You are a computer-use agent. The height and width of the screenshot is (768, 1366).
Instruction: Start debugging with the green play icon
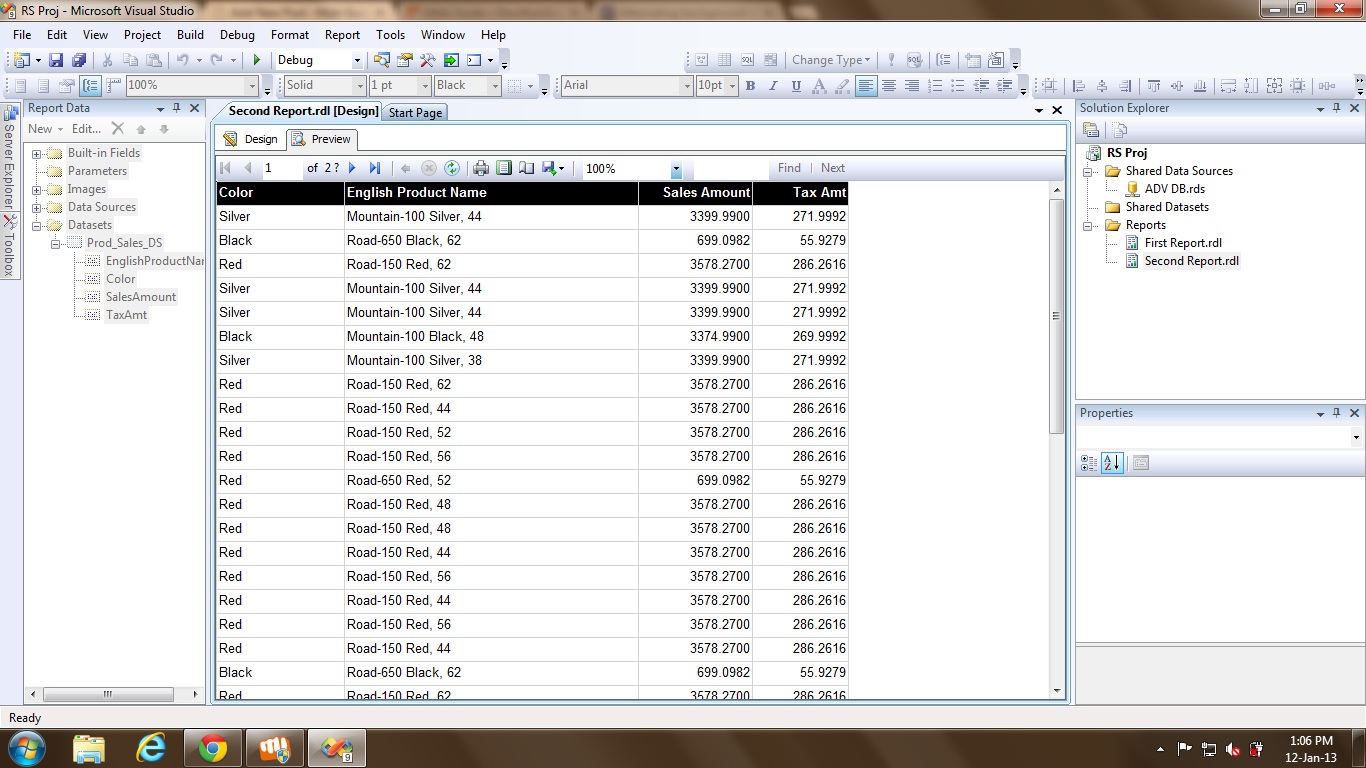257,60
